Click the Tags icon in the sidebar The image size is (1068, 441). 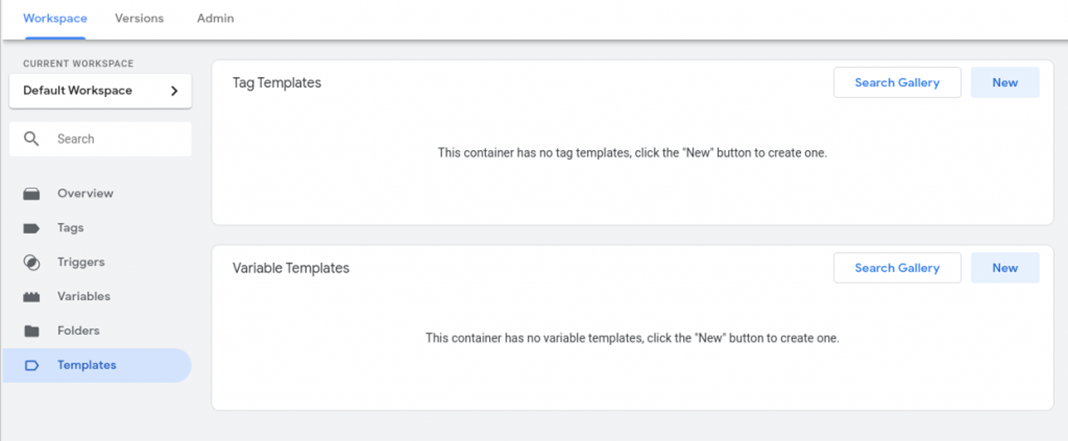pyautogui.click(x=32, y=228)
